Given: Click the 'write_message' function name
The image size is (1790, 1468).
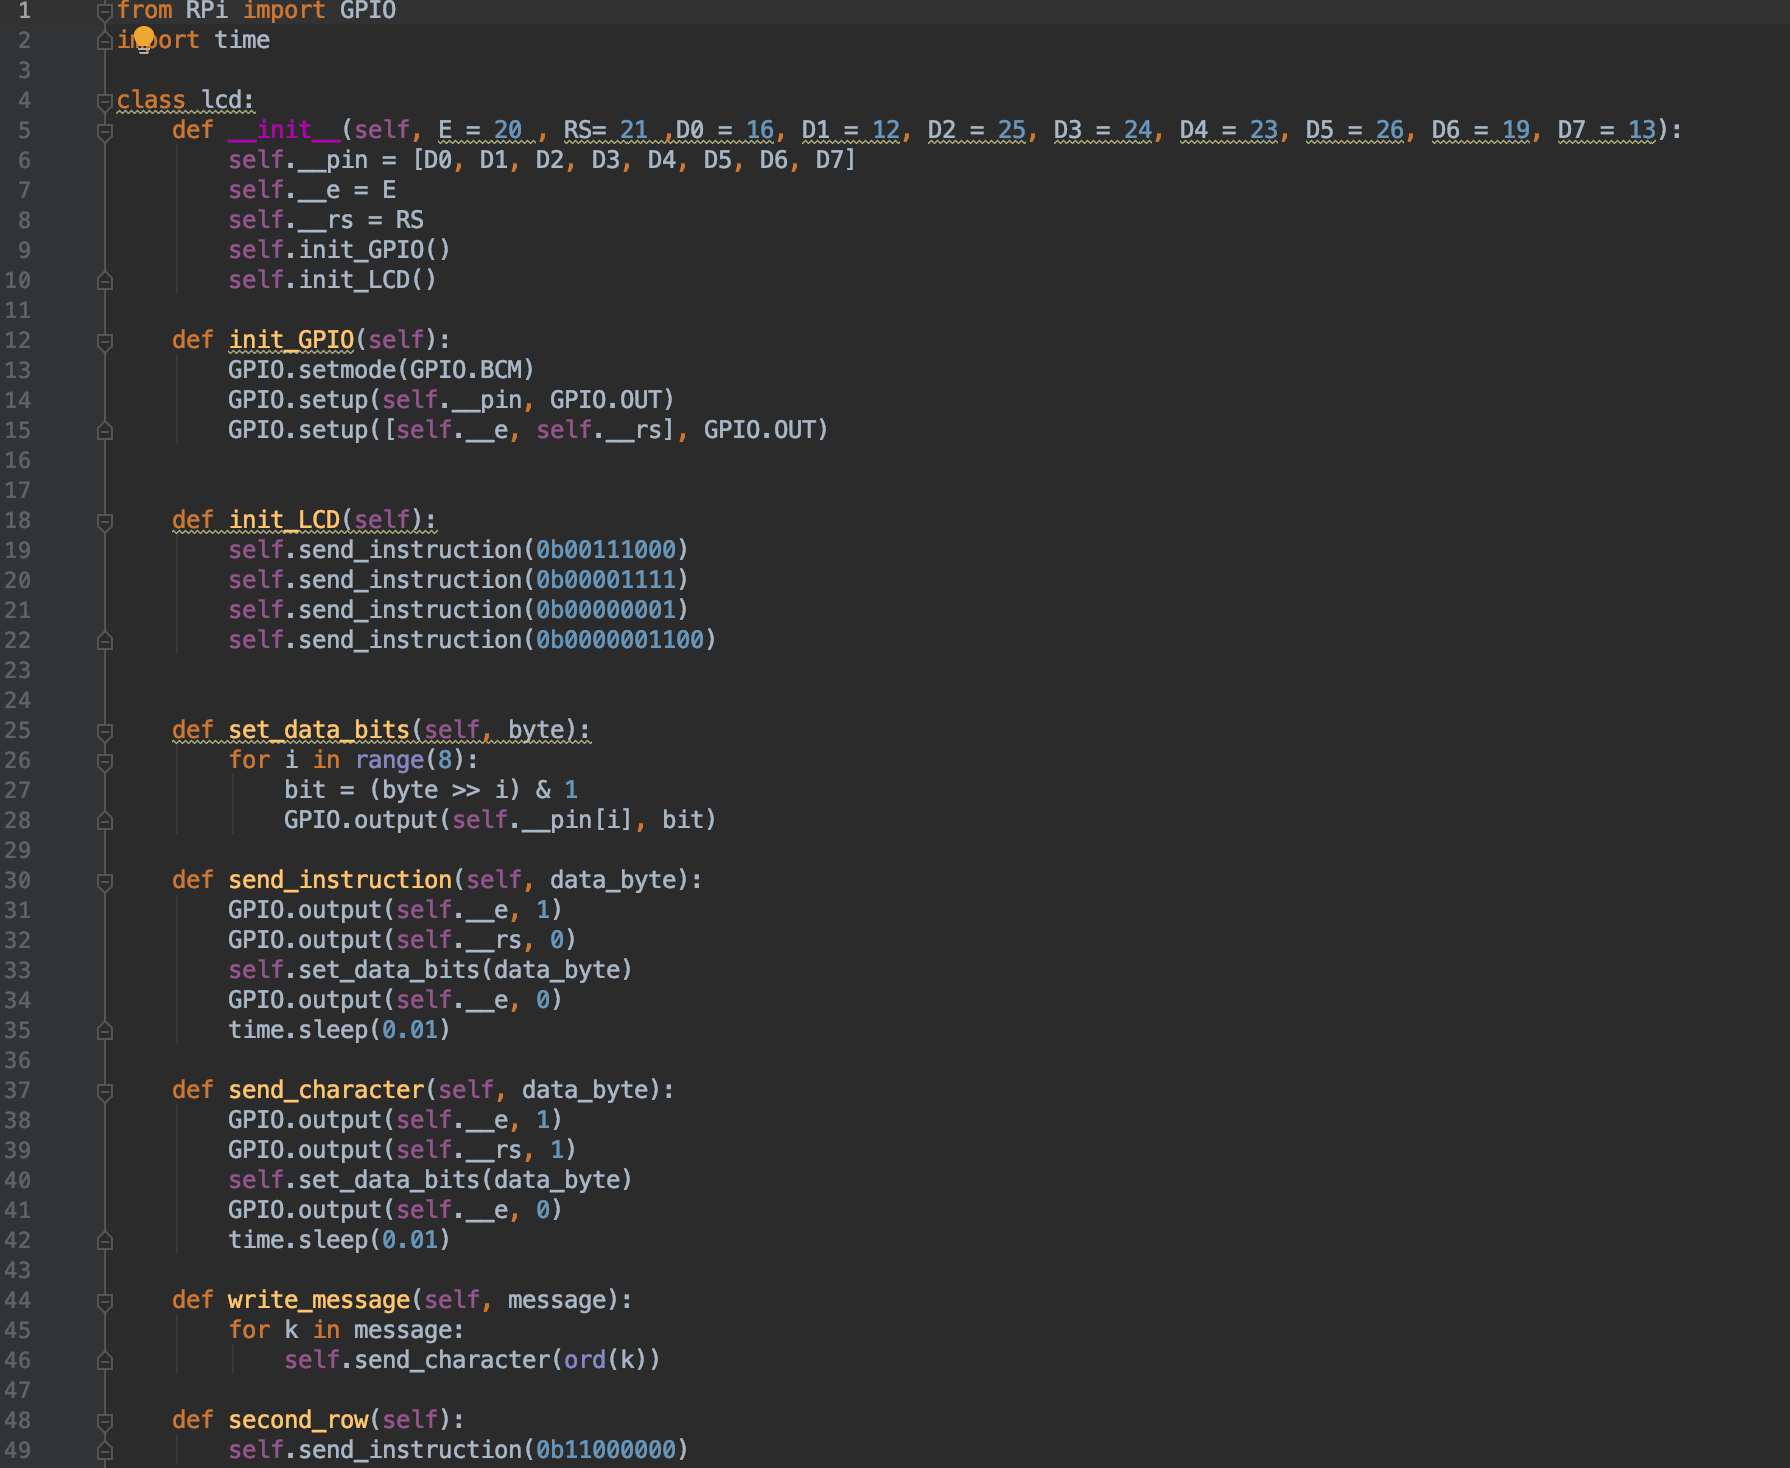Looking at the screenshot, I should tap(319, 1300).
